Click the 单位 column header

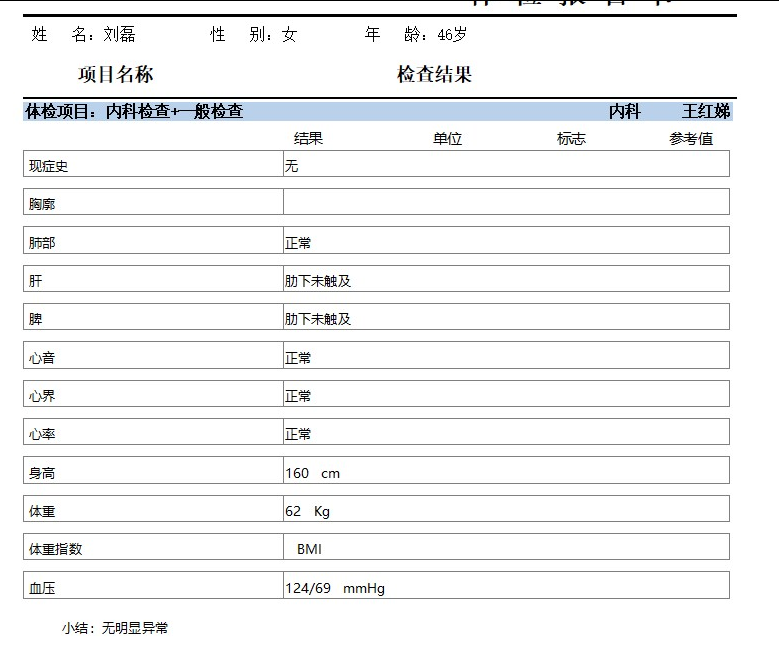point(447,139)
